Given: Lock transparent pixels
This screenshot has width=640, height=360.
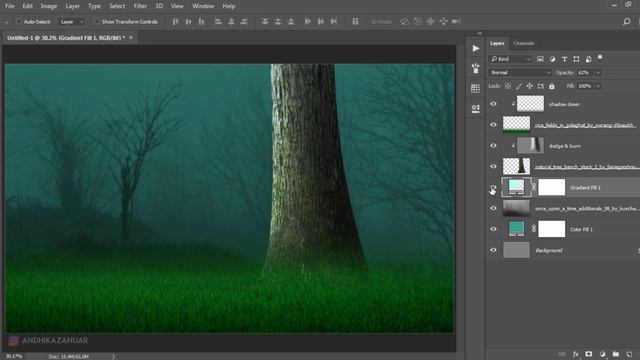Looking at the screenshot, I should coord(508,86).
